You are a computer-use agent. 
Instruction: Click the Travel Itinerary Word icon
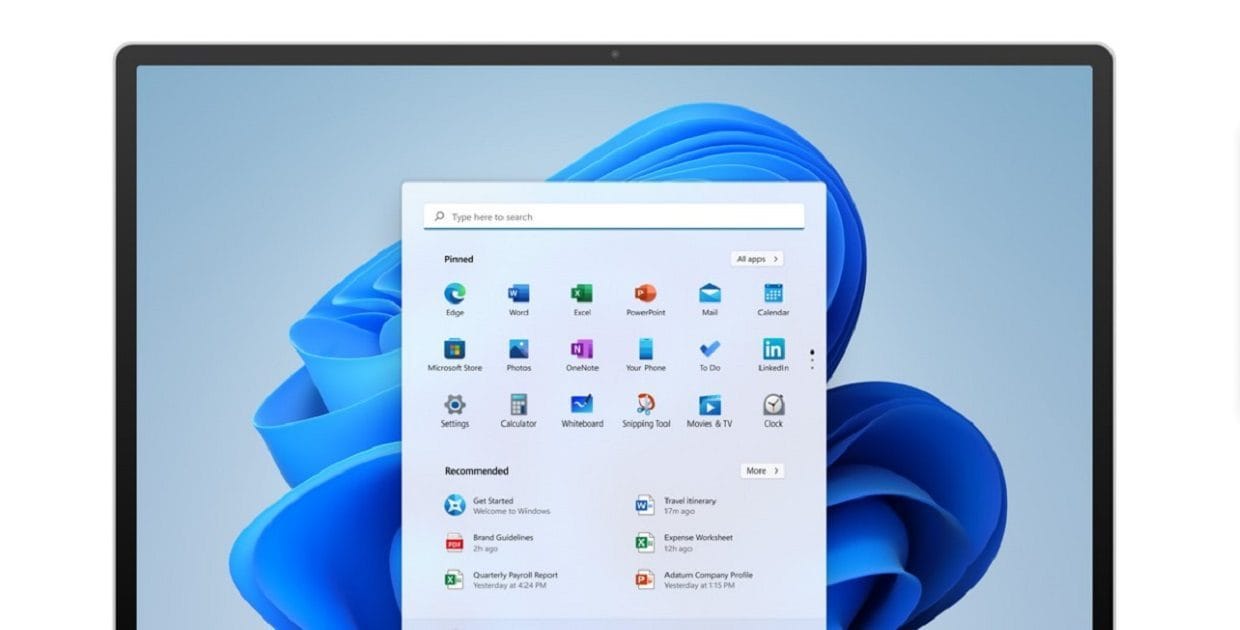[x=645, y=505]
